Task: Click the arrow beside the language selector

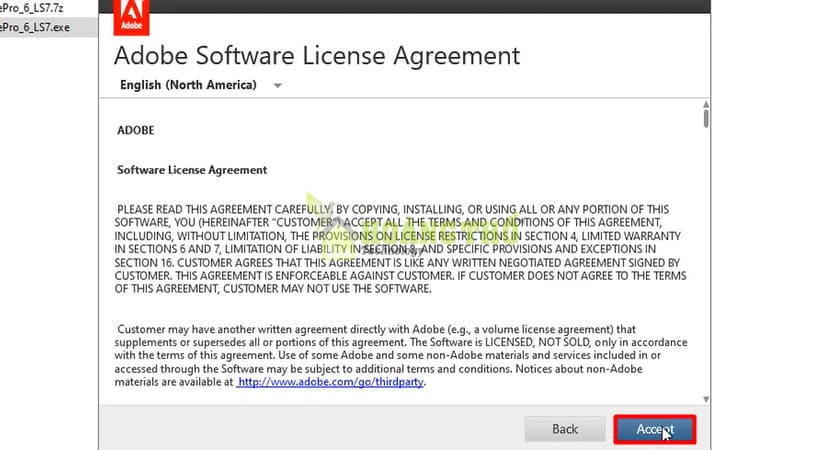Action: tap(278, 86)
